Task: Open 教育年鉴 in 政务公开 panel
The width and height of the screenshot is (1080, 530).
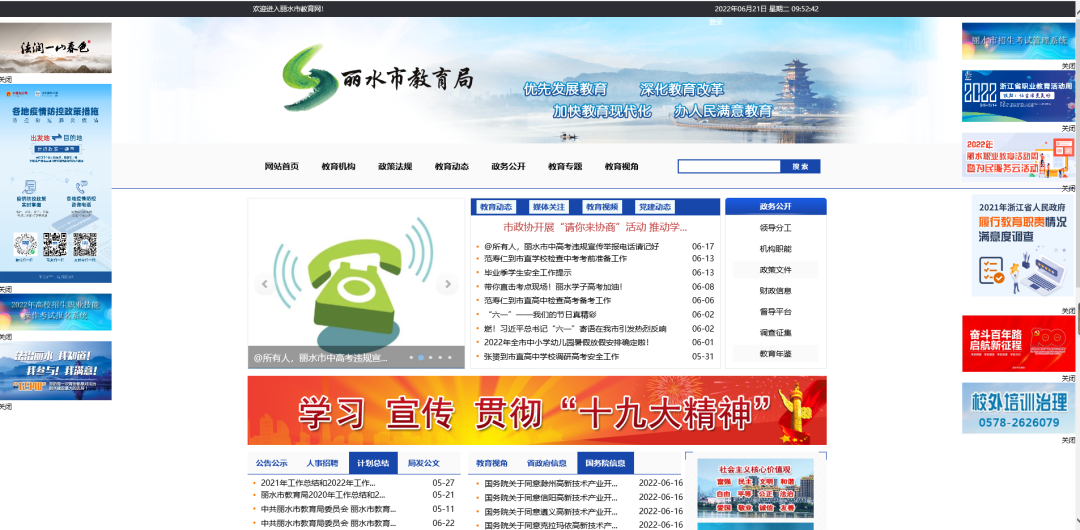Action: 776,354
